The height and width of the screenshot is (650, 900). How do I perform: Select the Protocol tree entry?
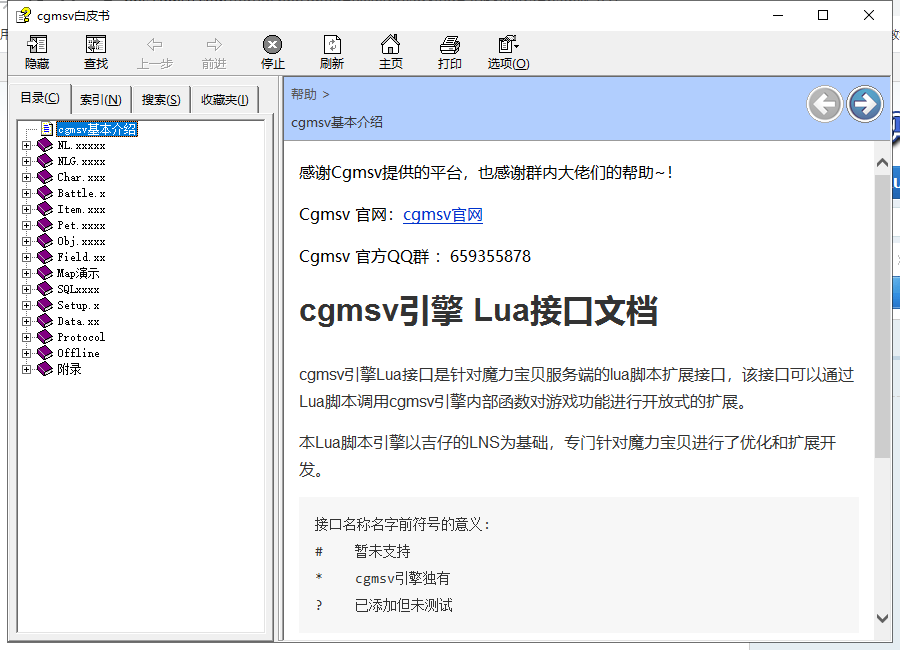81,337
